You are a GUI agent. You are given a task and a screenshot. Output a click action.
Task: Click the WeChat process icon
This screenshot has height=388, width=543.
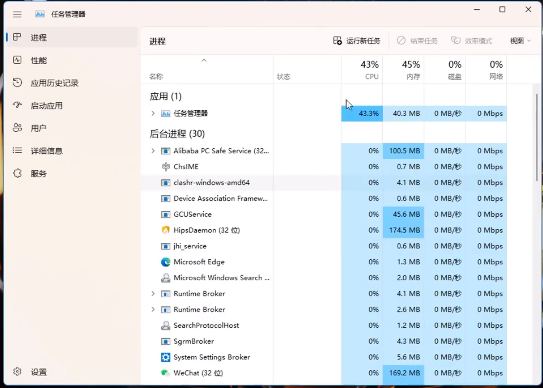click(x=166, y=373)
